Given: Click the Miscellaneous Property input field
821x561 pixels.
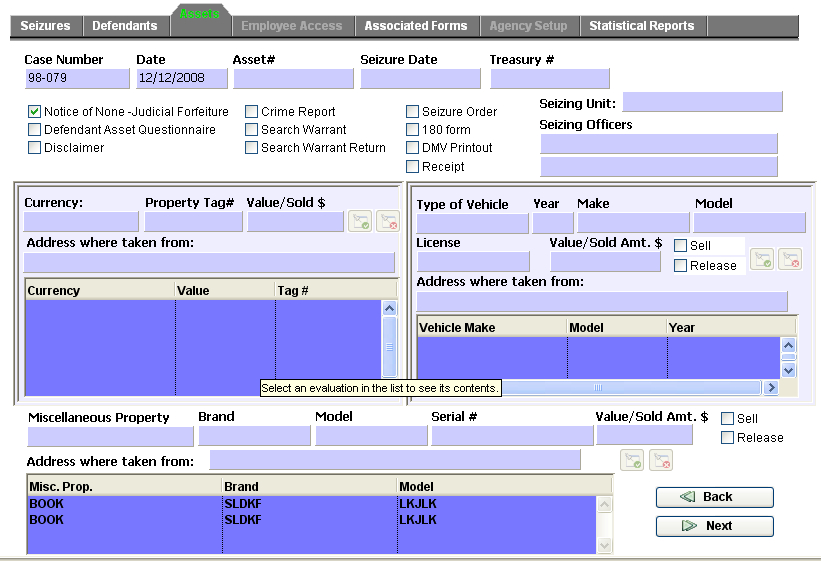Looking at the screenshot, I should tap(110, 436).
